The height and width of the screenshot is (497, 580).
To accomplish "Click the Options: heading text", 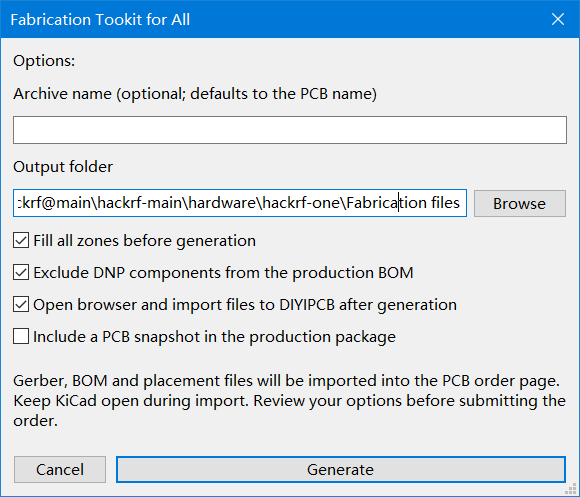I will click(44, 61).
